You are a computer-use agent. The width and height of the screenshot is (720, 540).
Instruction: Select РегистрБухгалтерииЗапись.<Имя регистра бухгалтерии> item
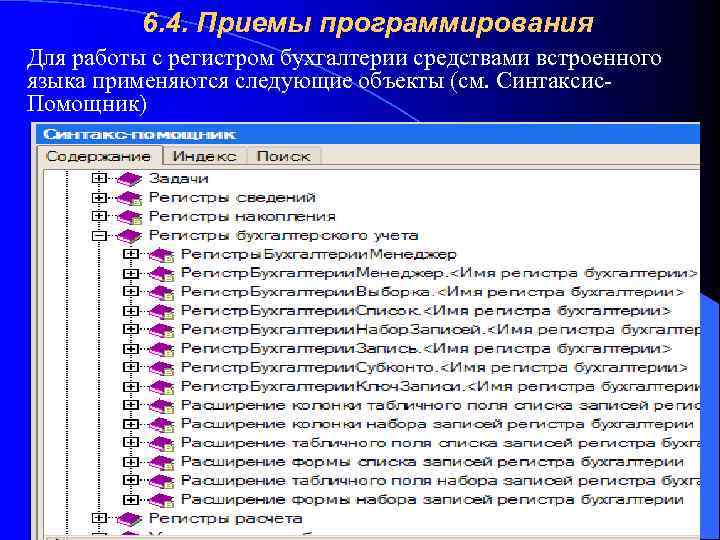(426, 349)
